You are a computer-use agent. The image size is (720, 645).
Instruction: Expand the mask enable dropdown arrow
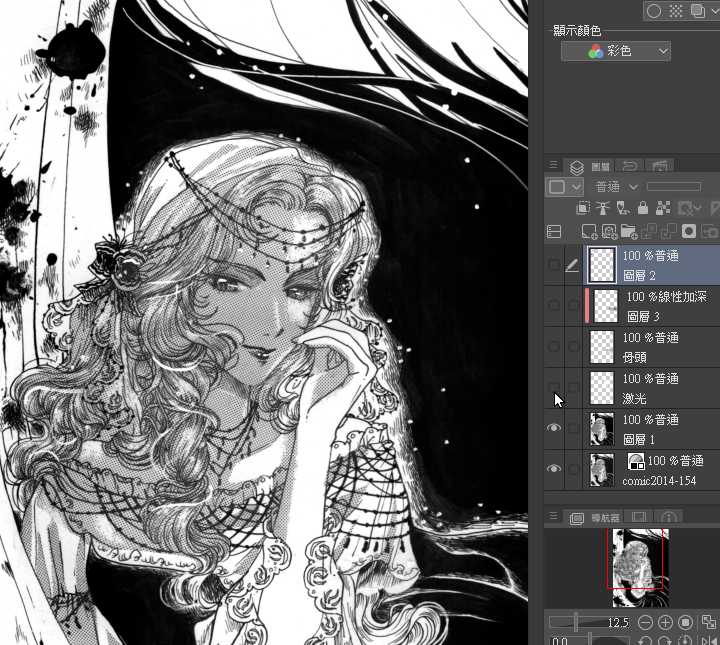[699, 208]
